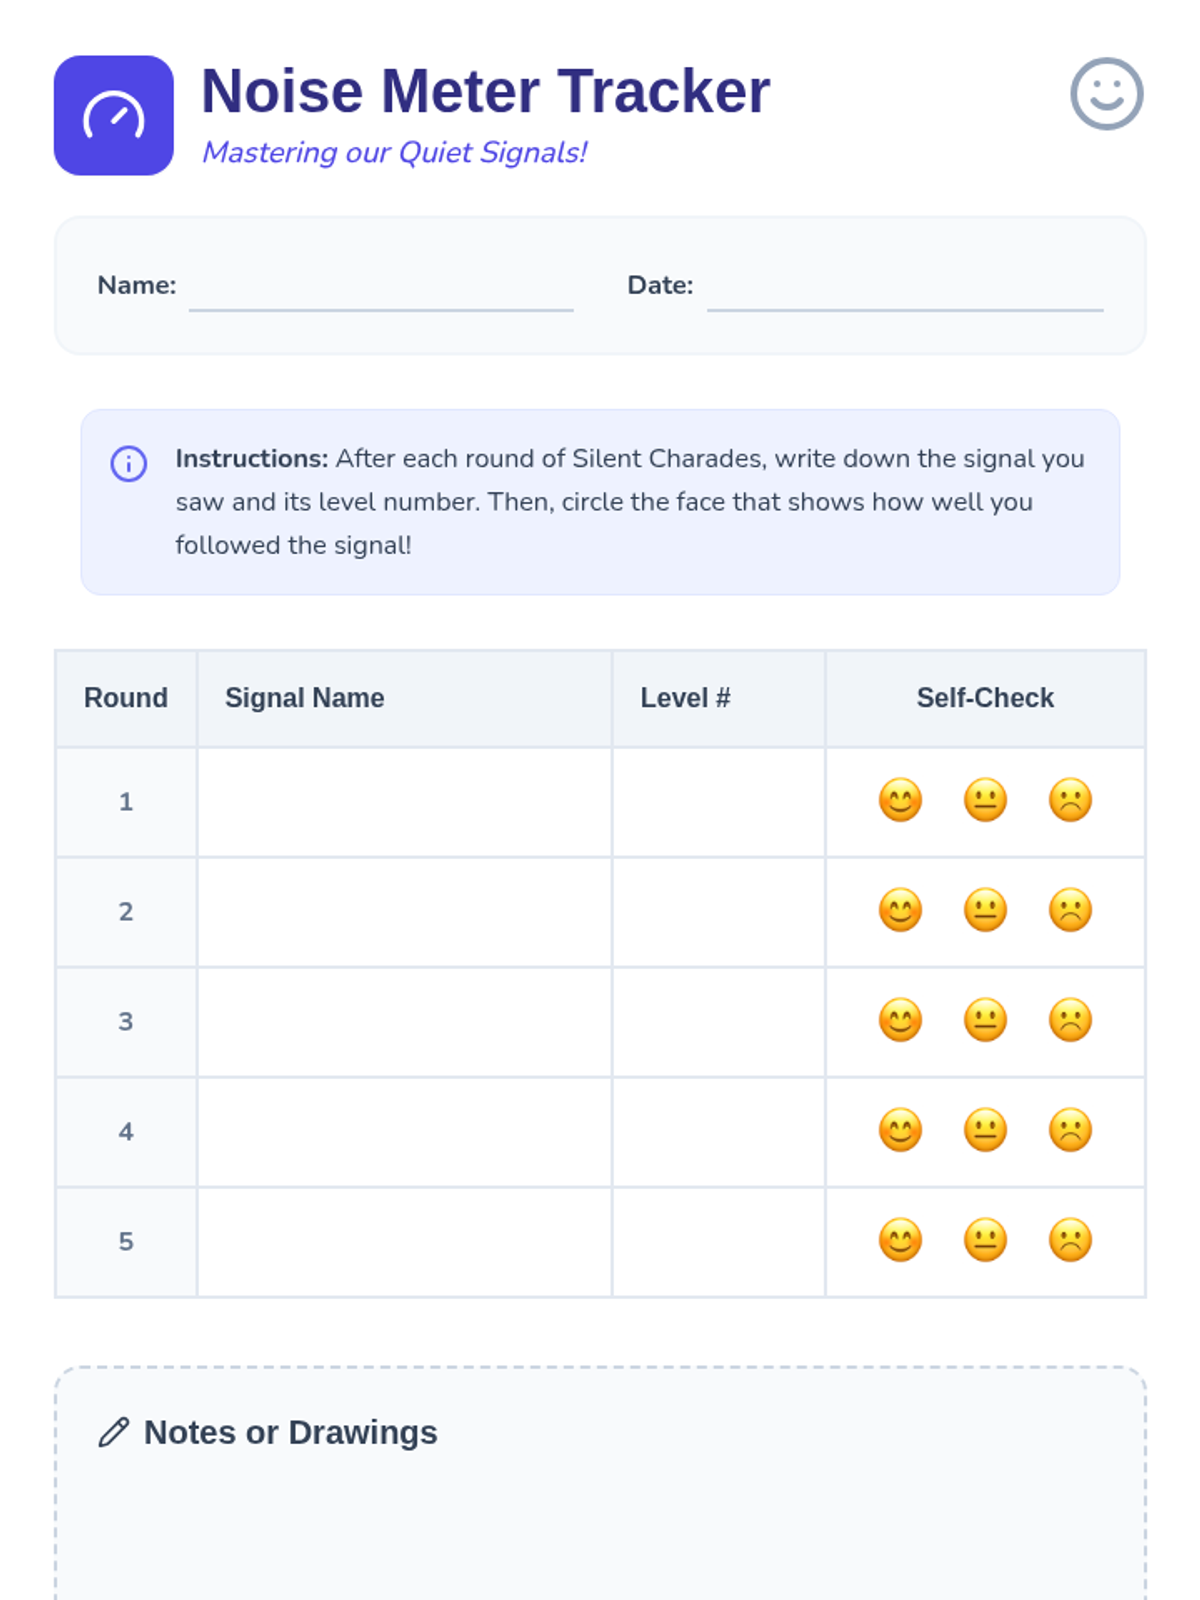This screenshot has width=1200, height=1600.
Task: Click the Level # cell for round 5
Action: click(x=718, y=1242)
